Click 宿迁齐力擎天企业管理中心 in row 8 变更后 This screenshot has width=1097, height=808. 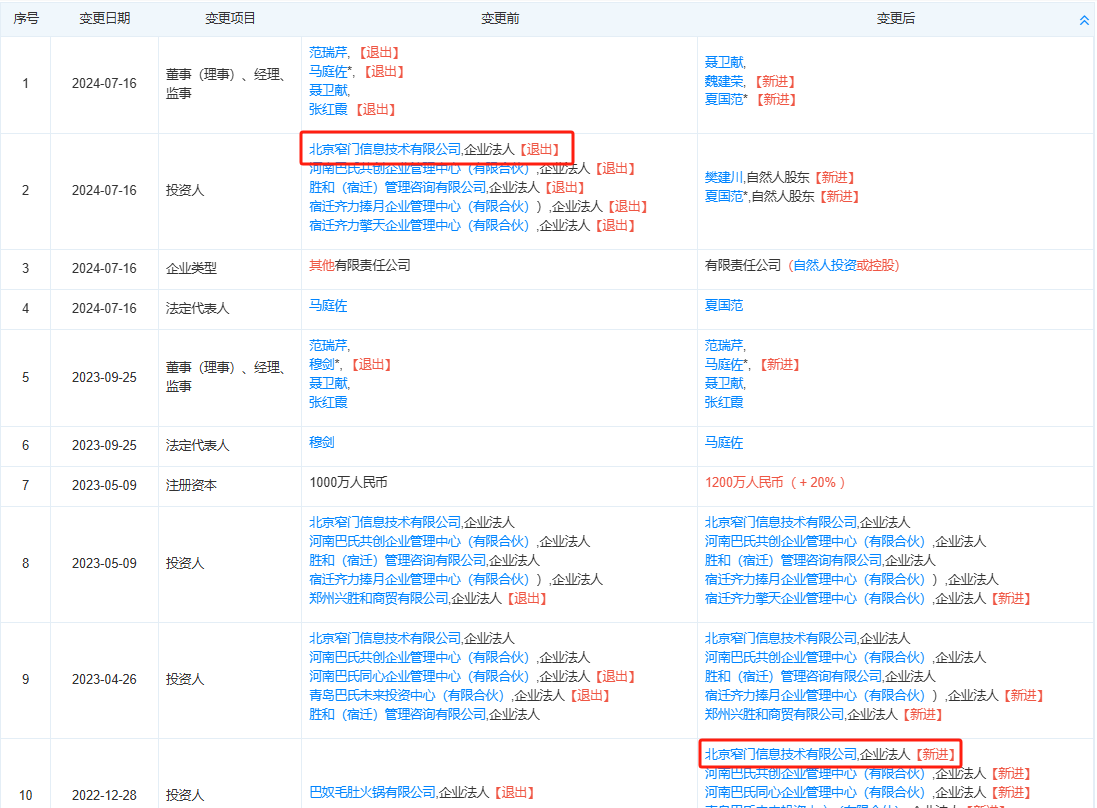[x=815, y=598]
